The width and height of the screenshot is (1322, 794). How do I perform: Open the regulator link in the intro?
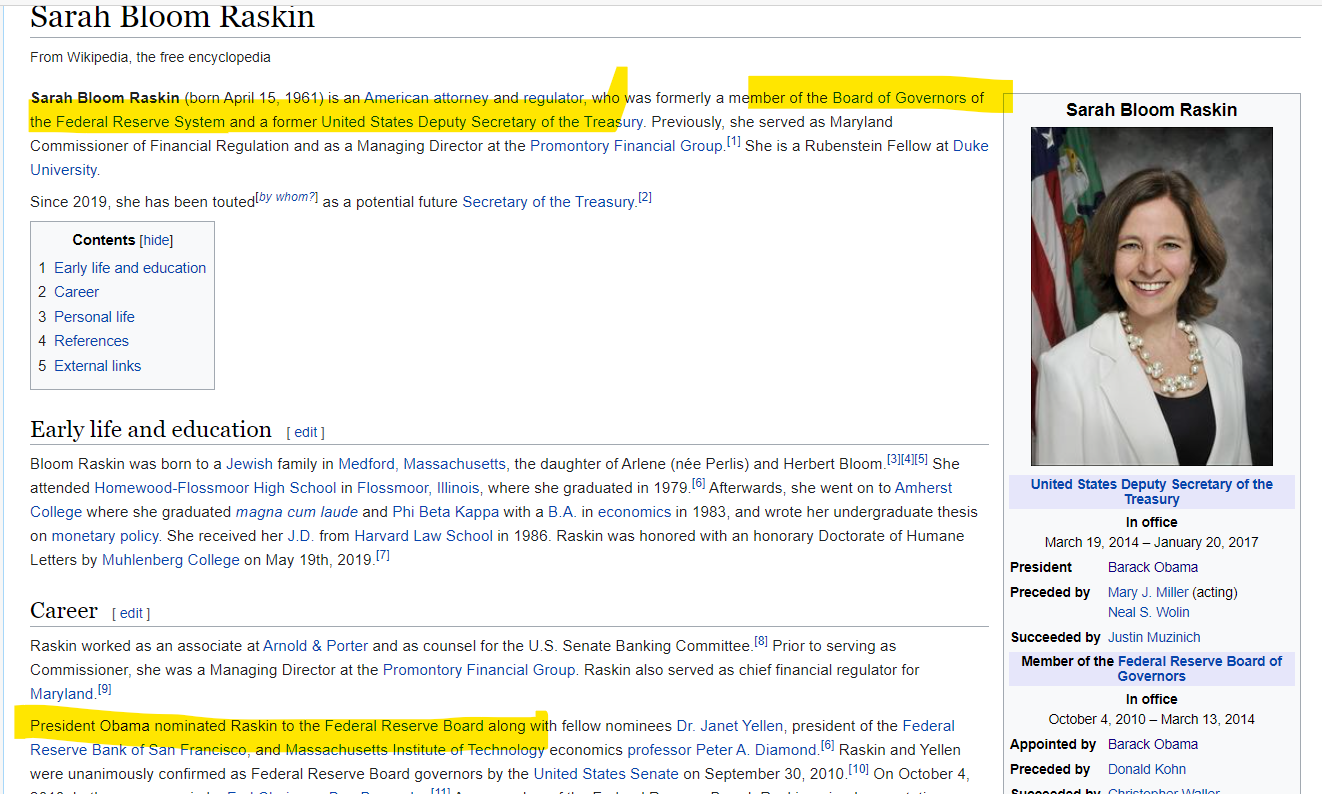pyautogui.click(x=553, y=98)
